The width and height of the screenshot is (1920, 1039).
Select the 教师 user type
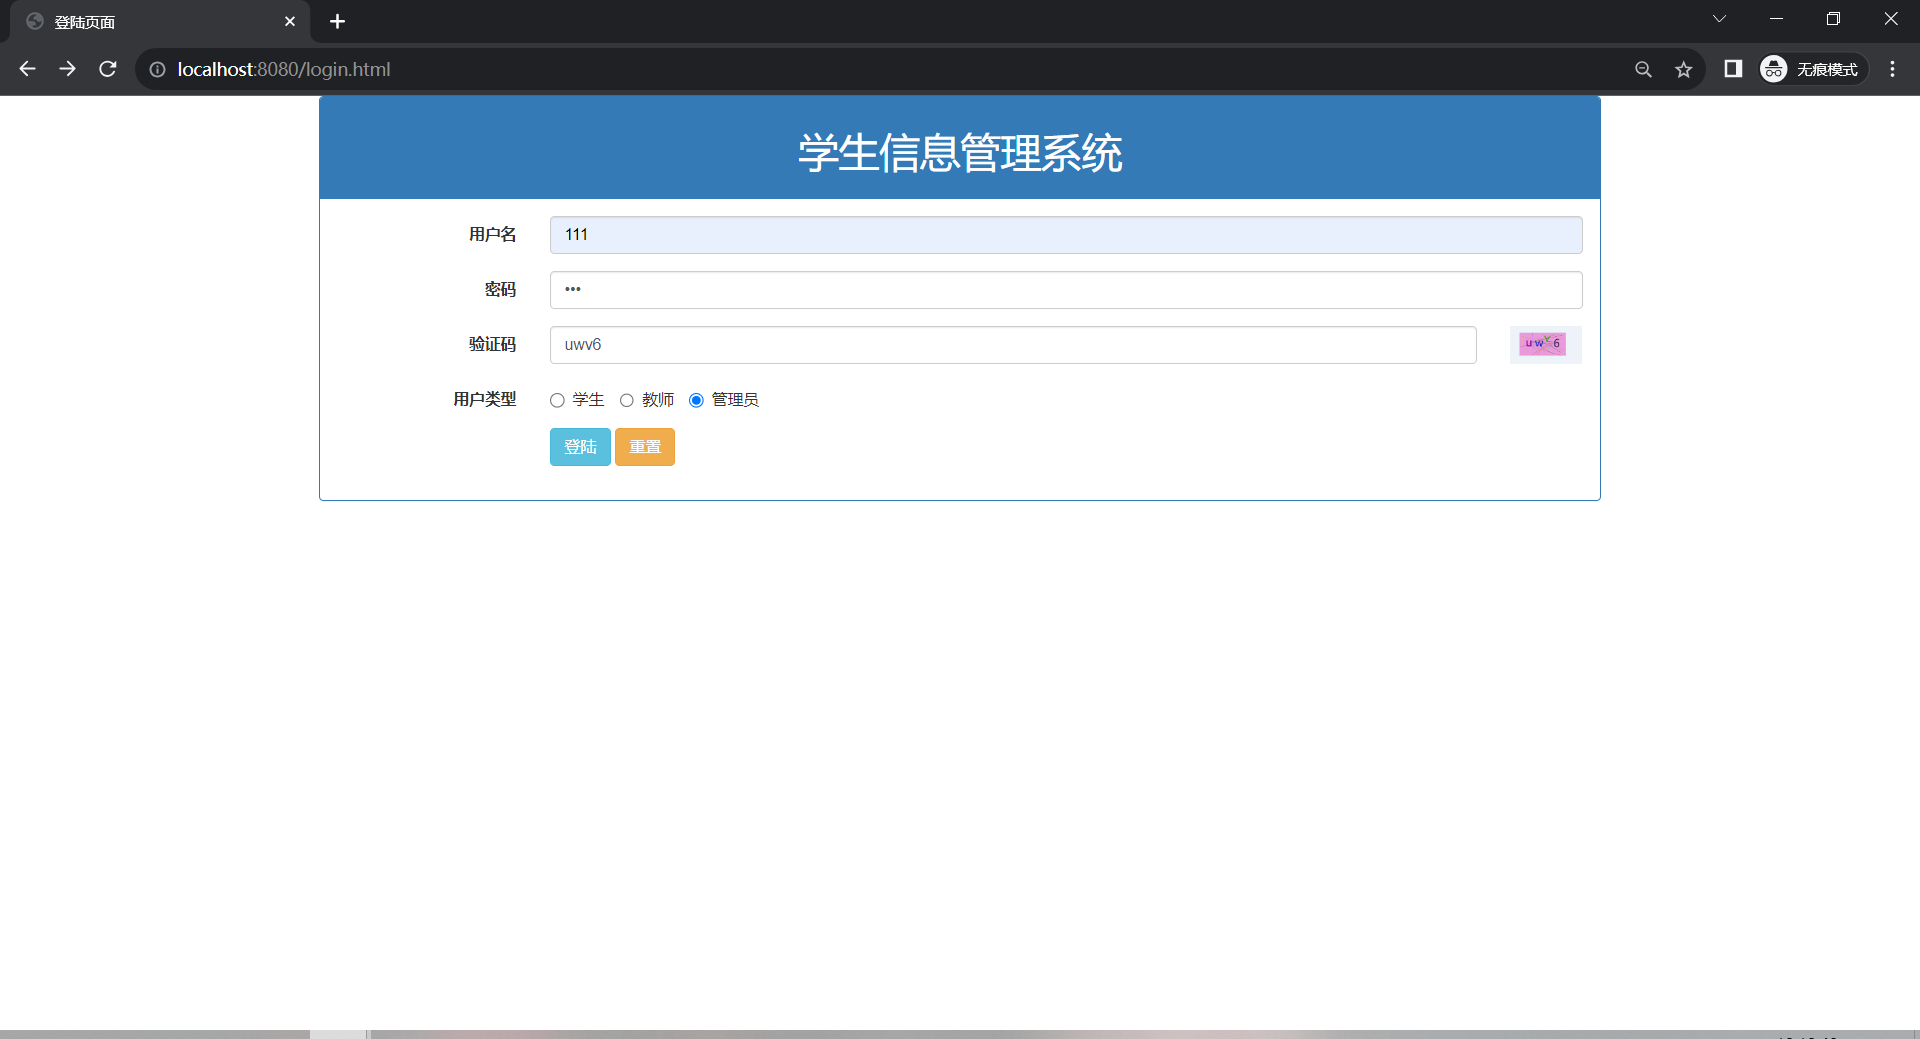click(627, 400)
